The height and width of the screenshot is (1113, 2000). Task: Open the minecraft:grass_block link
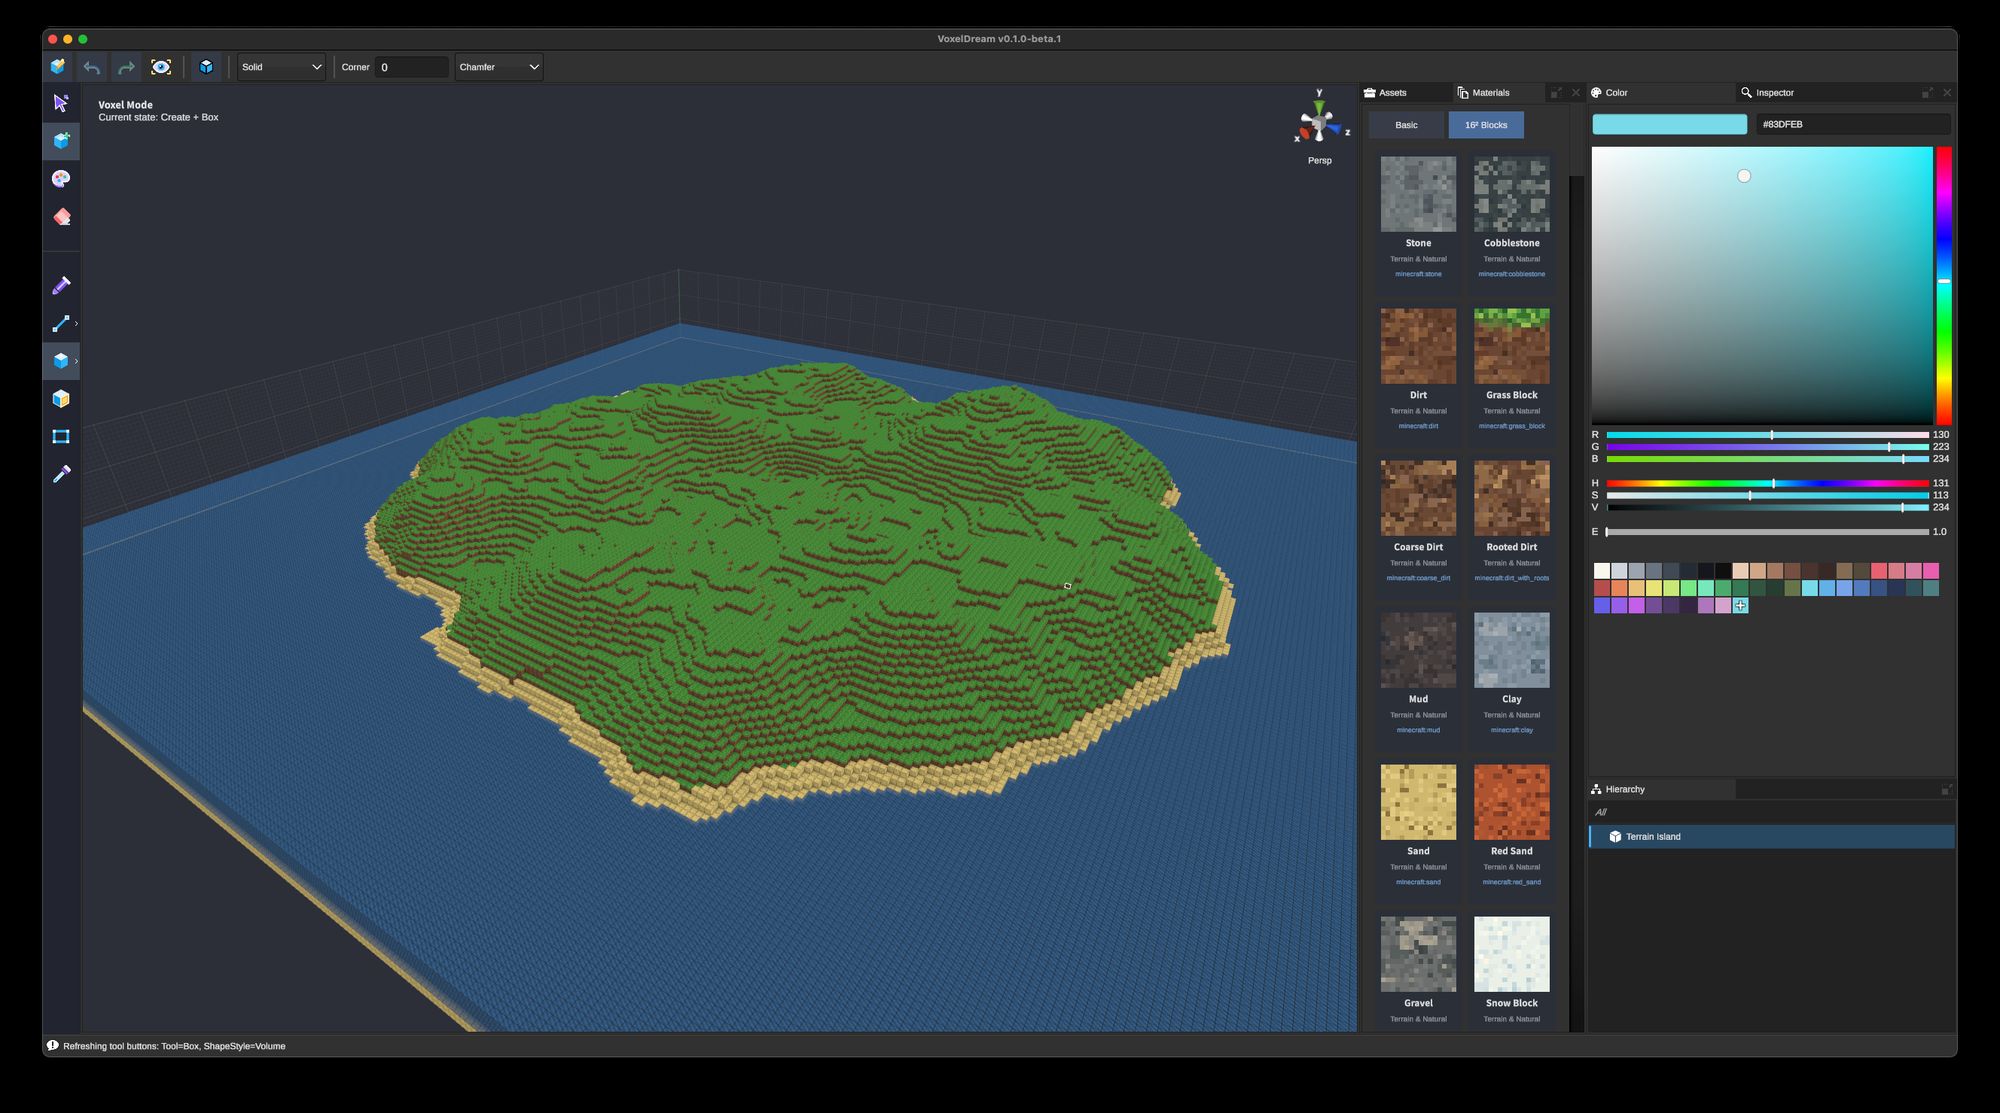point(1512,426)
